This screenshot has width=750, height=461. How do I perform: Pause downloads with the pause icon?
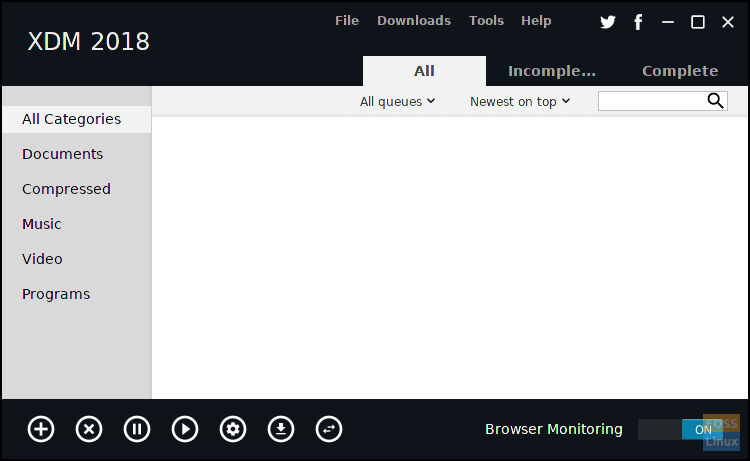tap(137, 429)
